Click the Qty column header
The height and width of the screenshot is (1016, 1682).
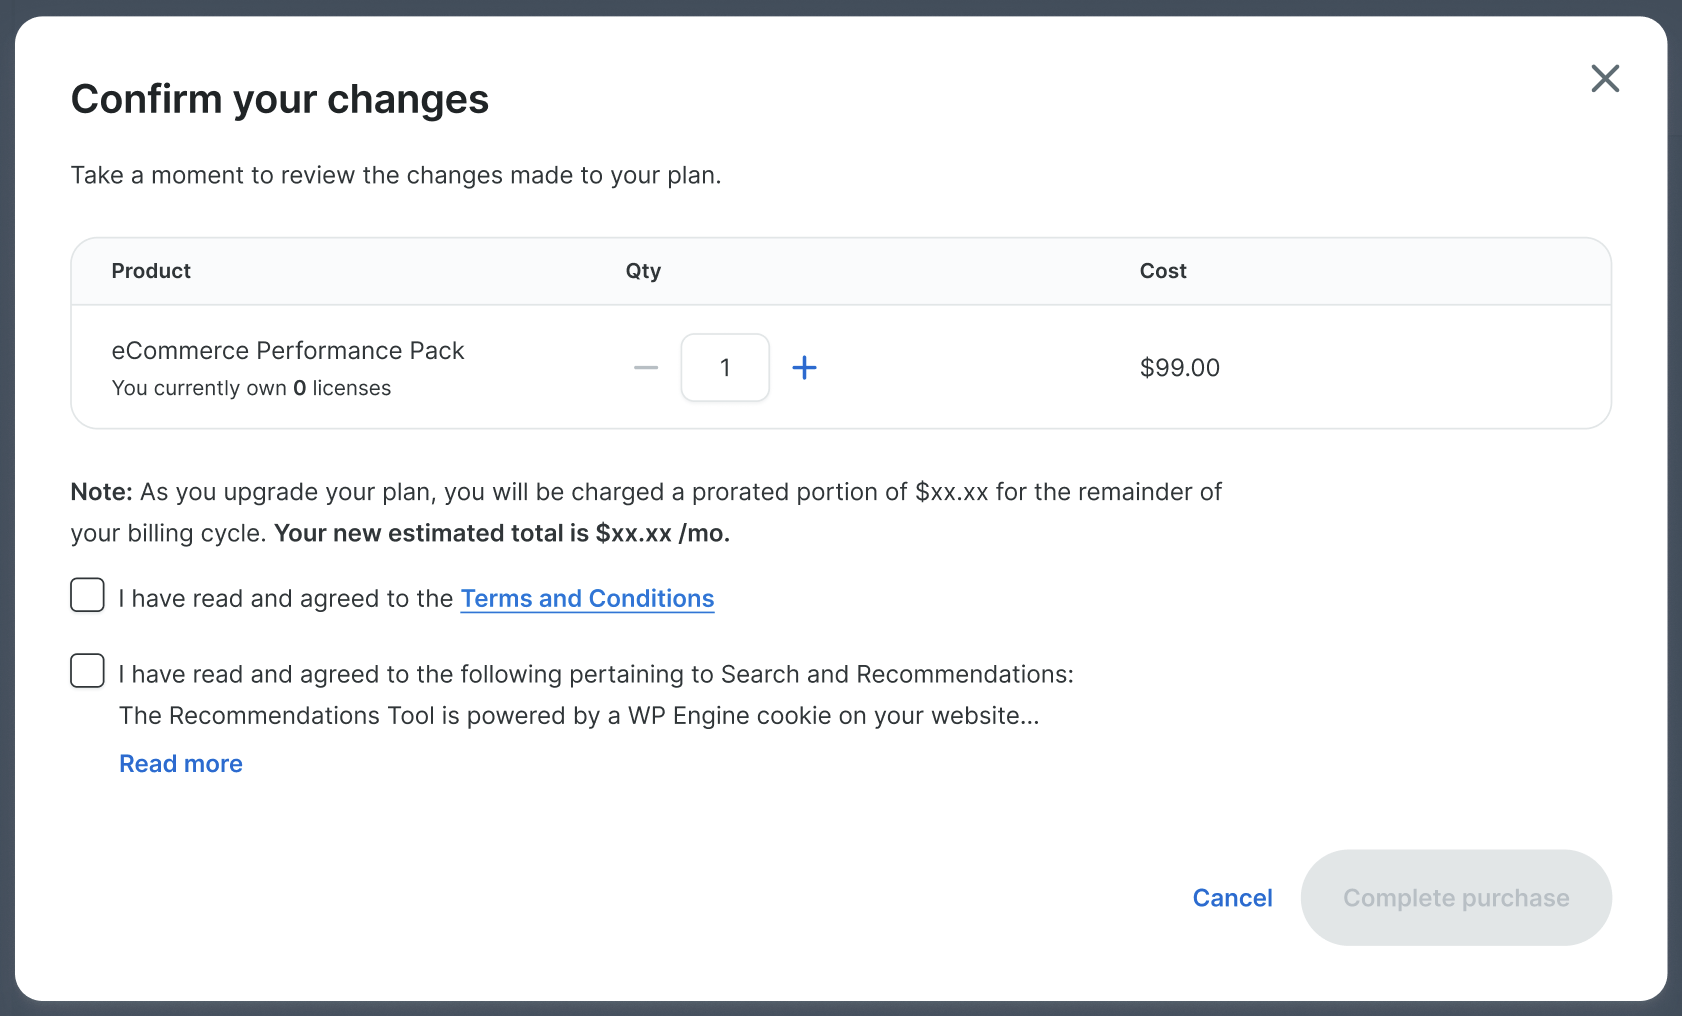(643, 271)
